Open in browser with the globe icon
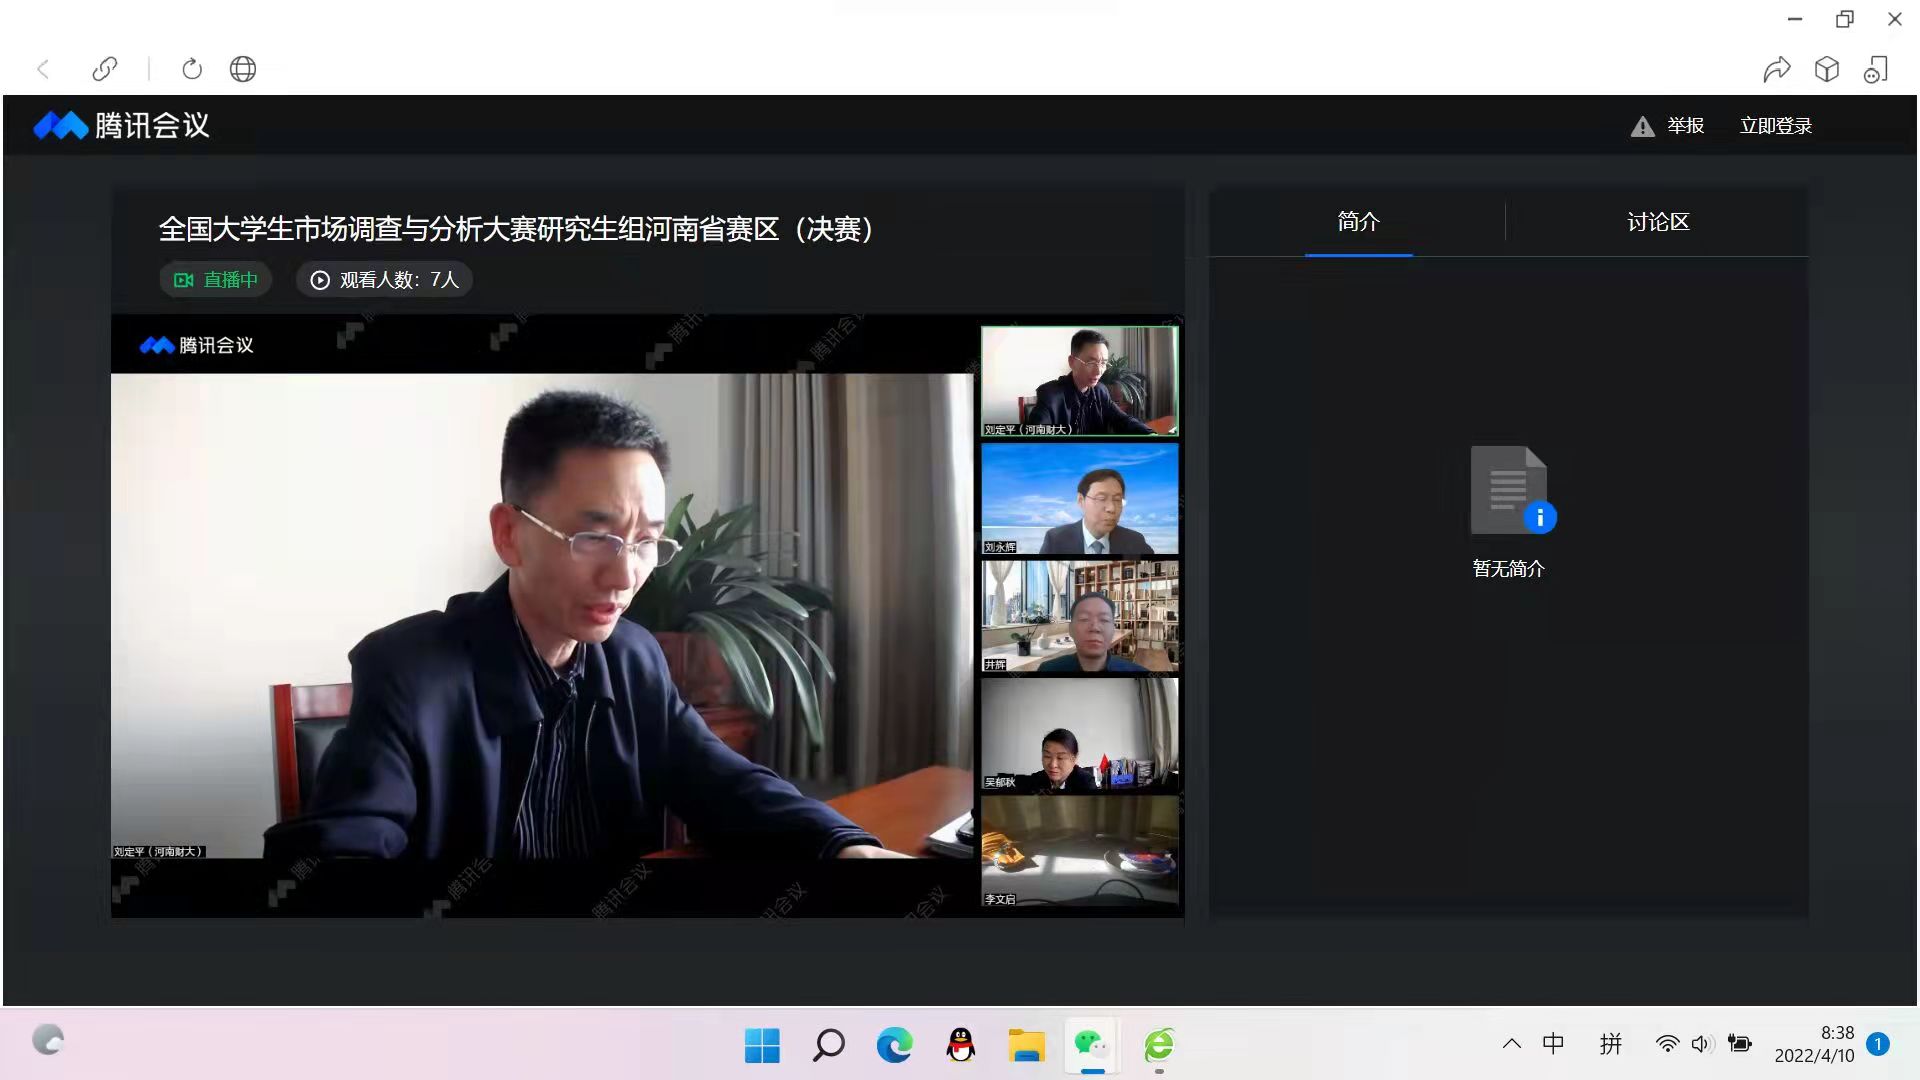 [243, 69]
